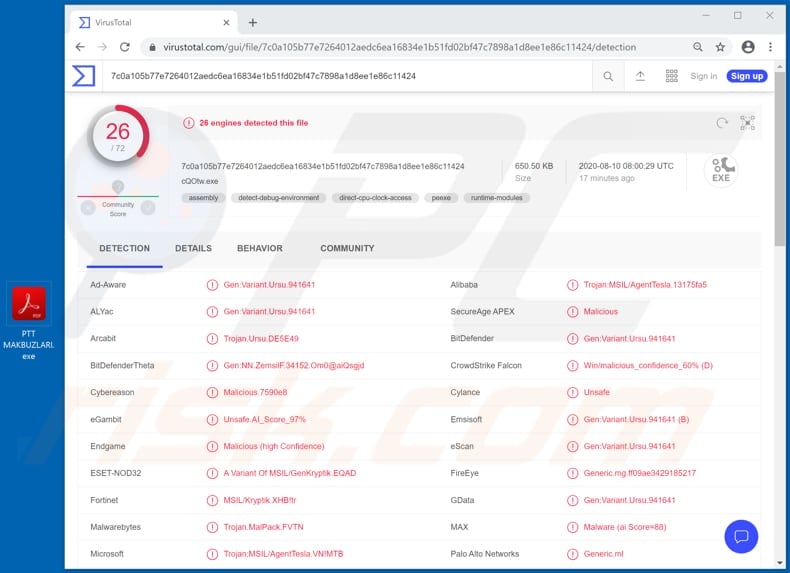The width and height of the screenshot is (790, 573).
Task: Open a new browser tab
Action: 253,23
